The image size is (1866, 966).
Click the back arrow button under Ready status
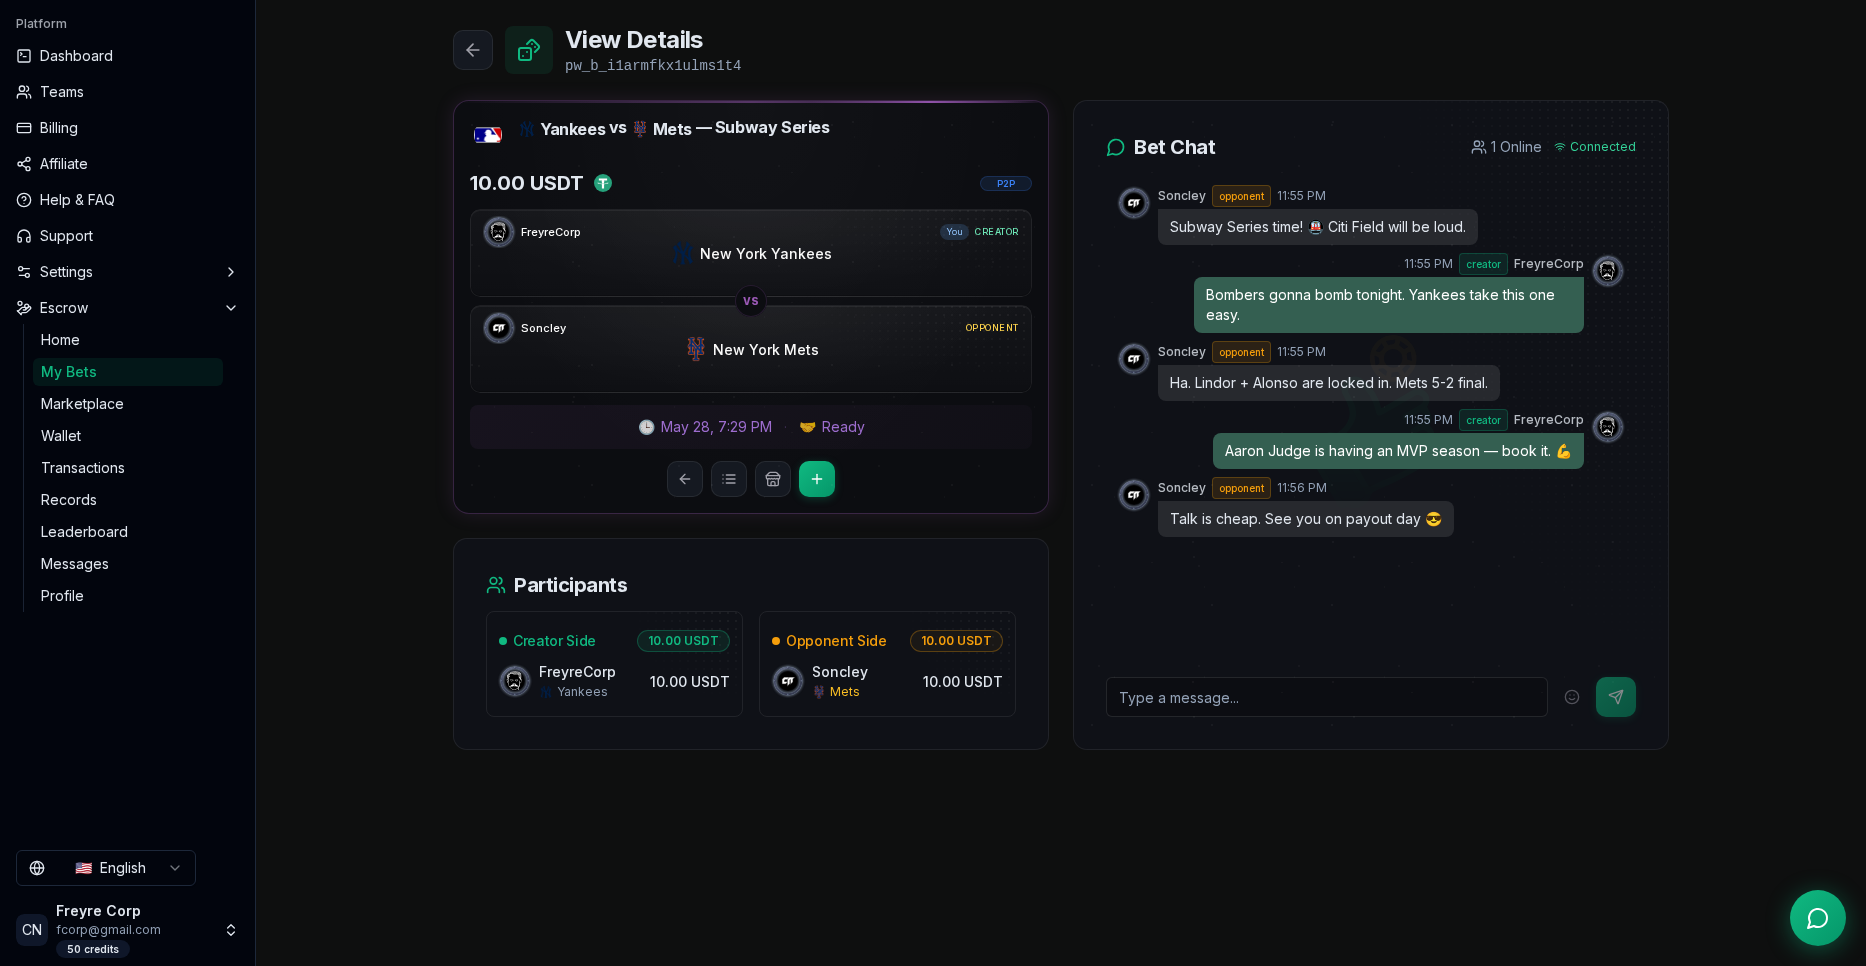(x=685, y=479)
